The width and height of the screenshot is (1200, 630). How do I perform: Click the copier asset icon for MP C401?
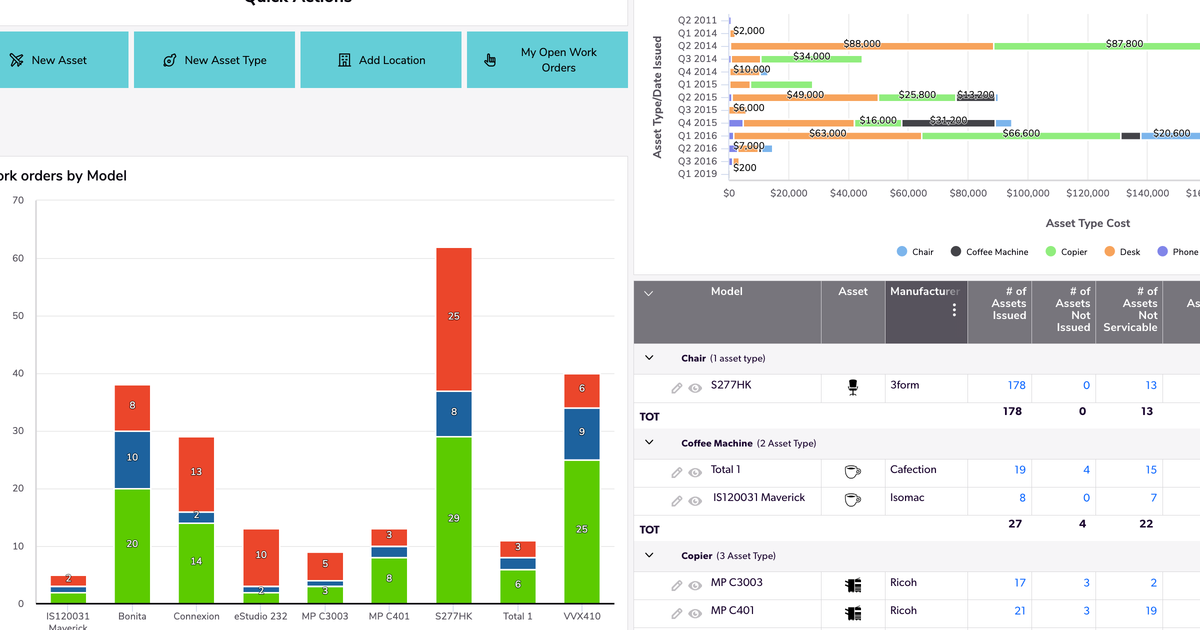coord(853,613)
